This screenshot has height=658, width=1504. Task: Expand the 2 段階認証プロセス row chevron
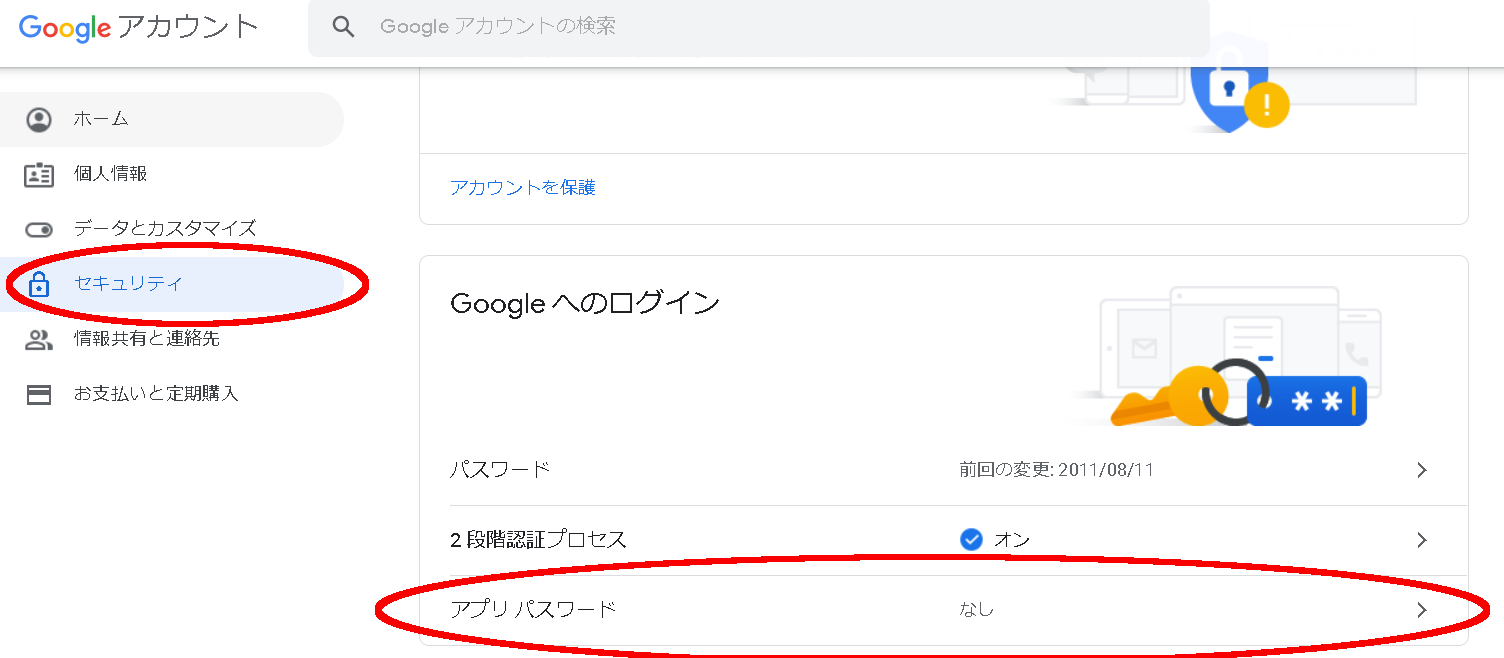(1422, 540)
